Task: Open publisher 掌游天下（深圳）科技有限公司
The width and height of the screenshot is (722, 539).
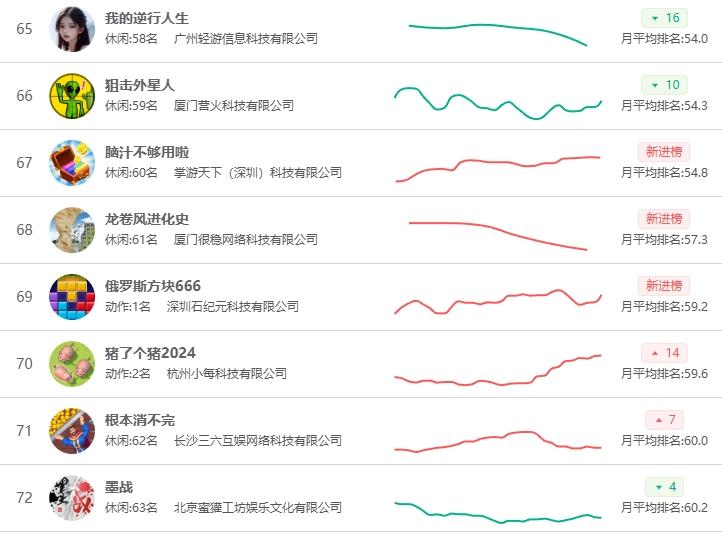Action: (257, 173)
